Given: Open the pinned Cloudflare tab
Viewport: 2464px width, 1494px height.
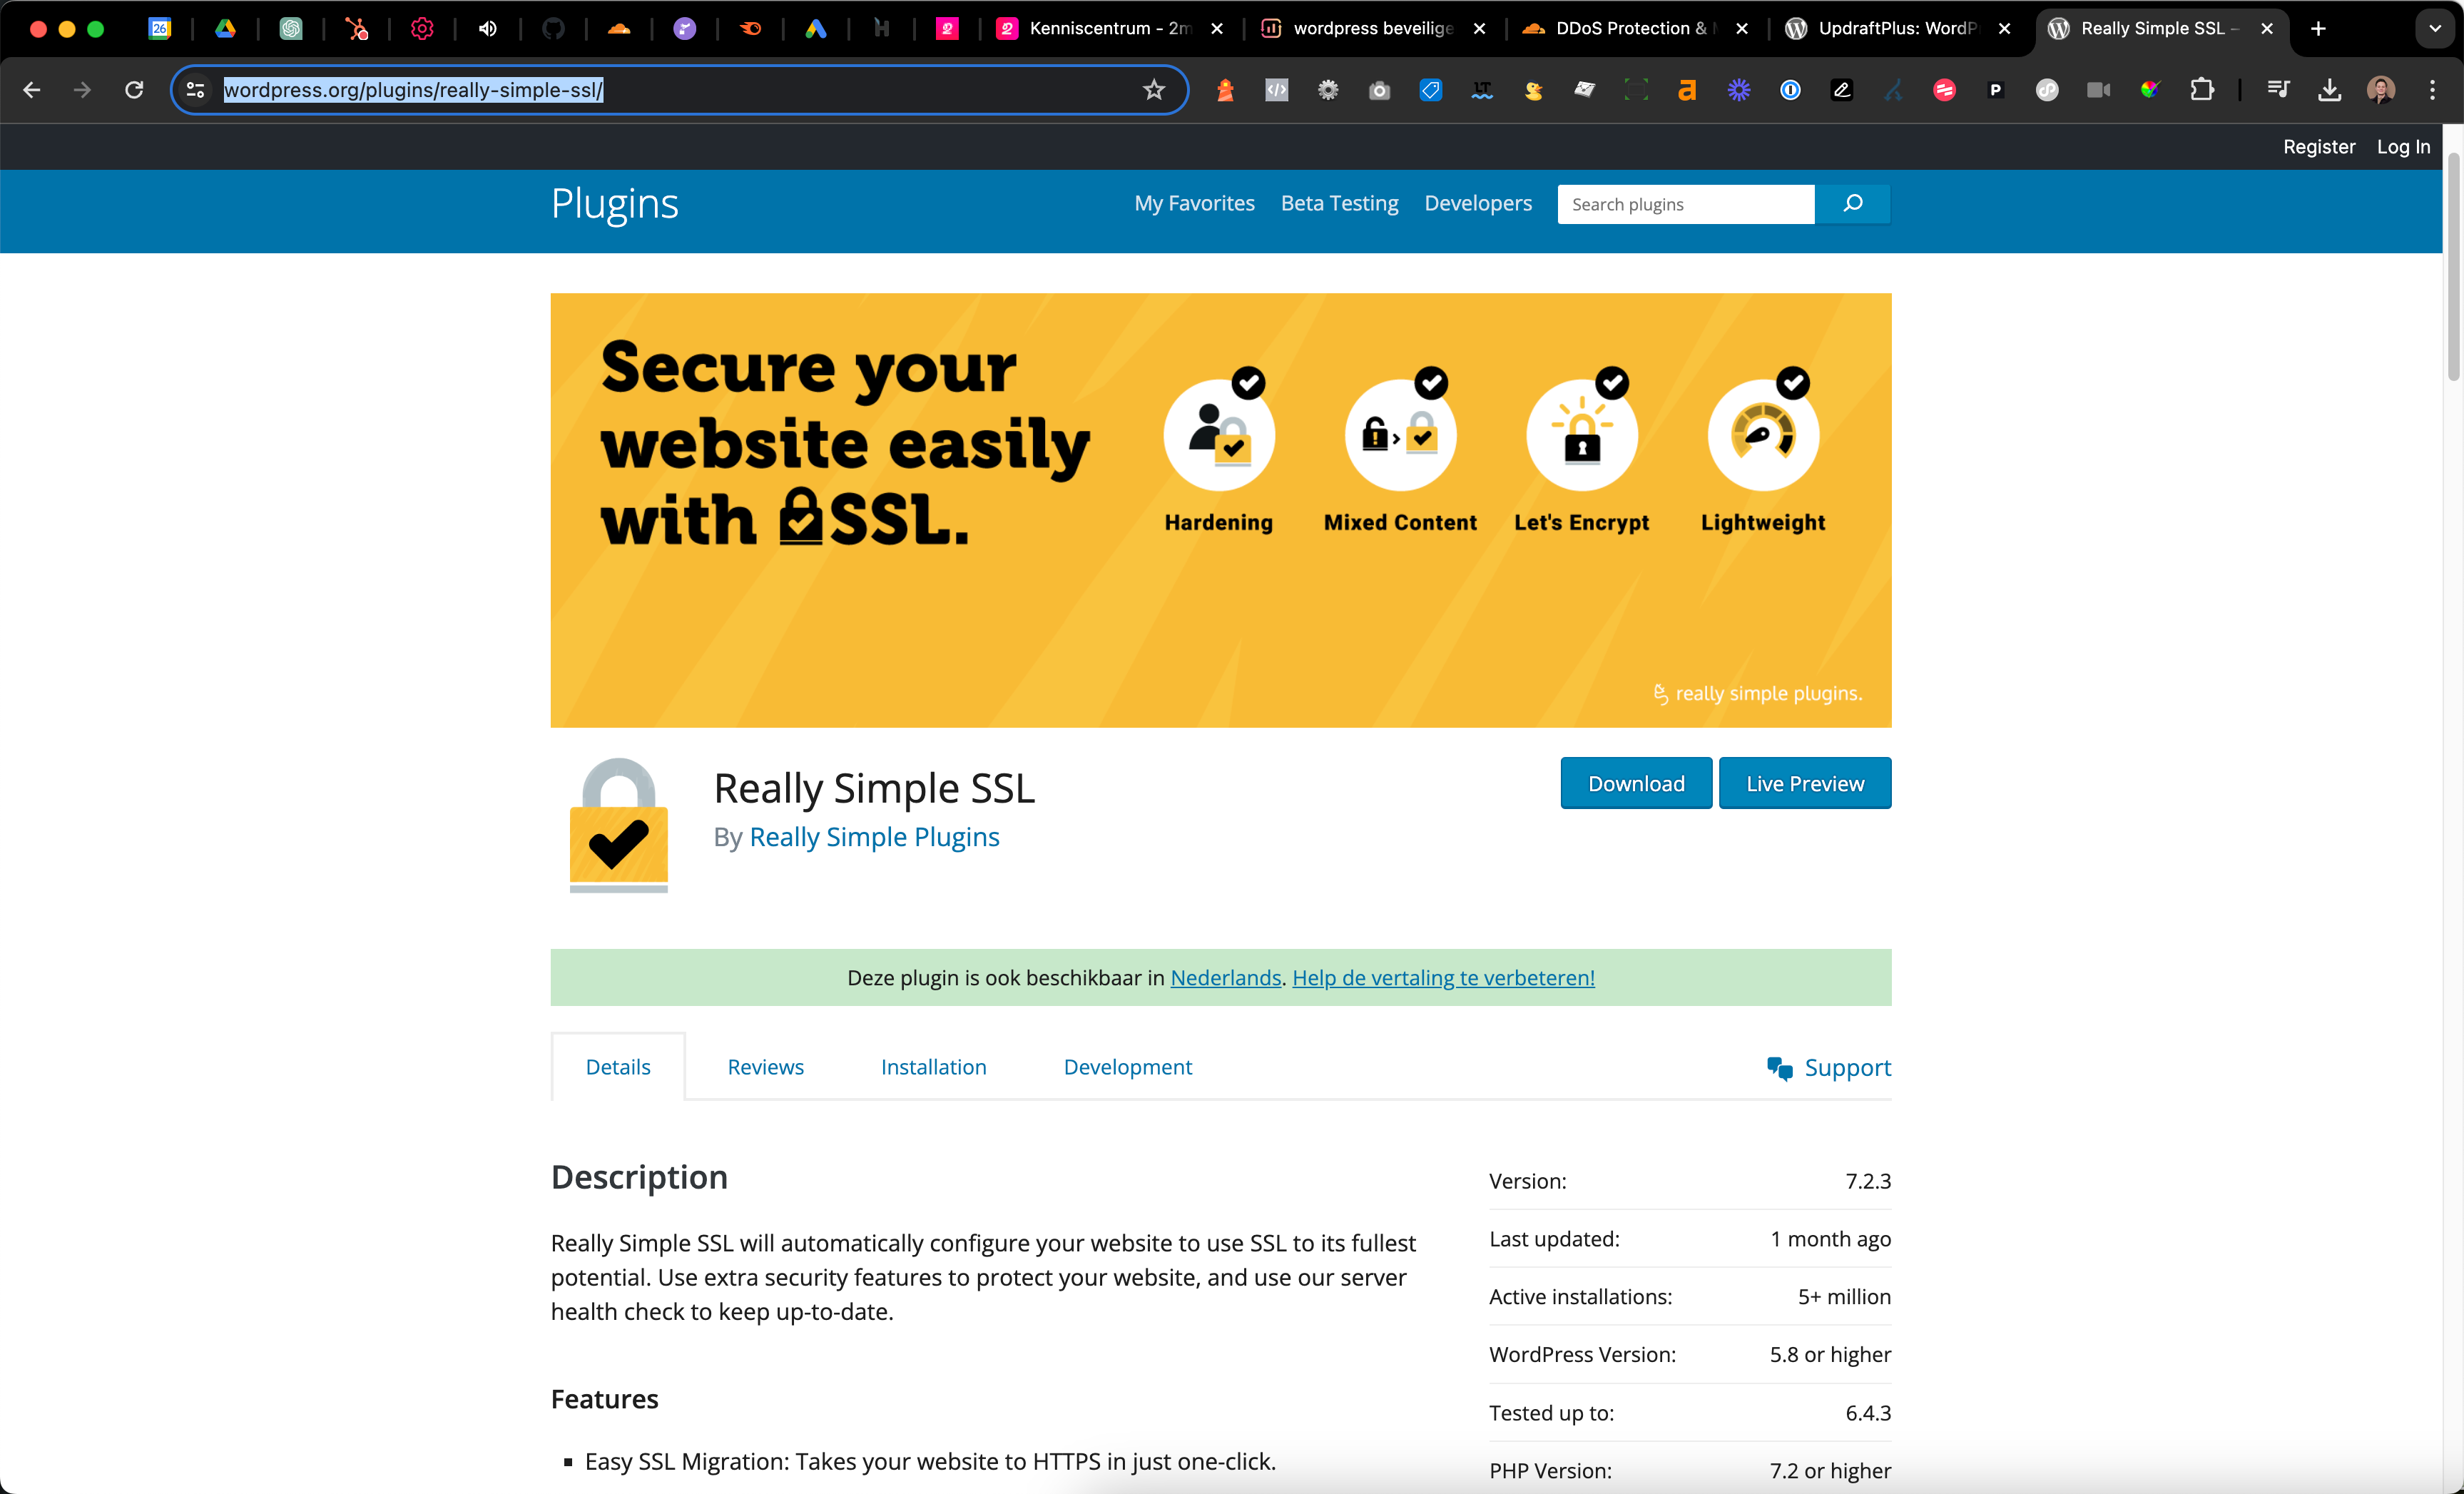Looking at the screenshot, I should [x=619, y=28].
